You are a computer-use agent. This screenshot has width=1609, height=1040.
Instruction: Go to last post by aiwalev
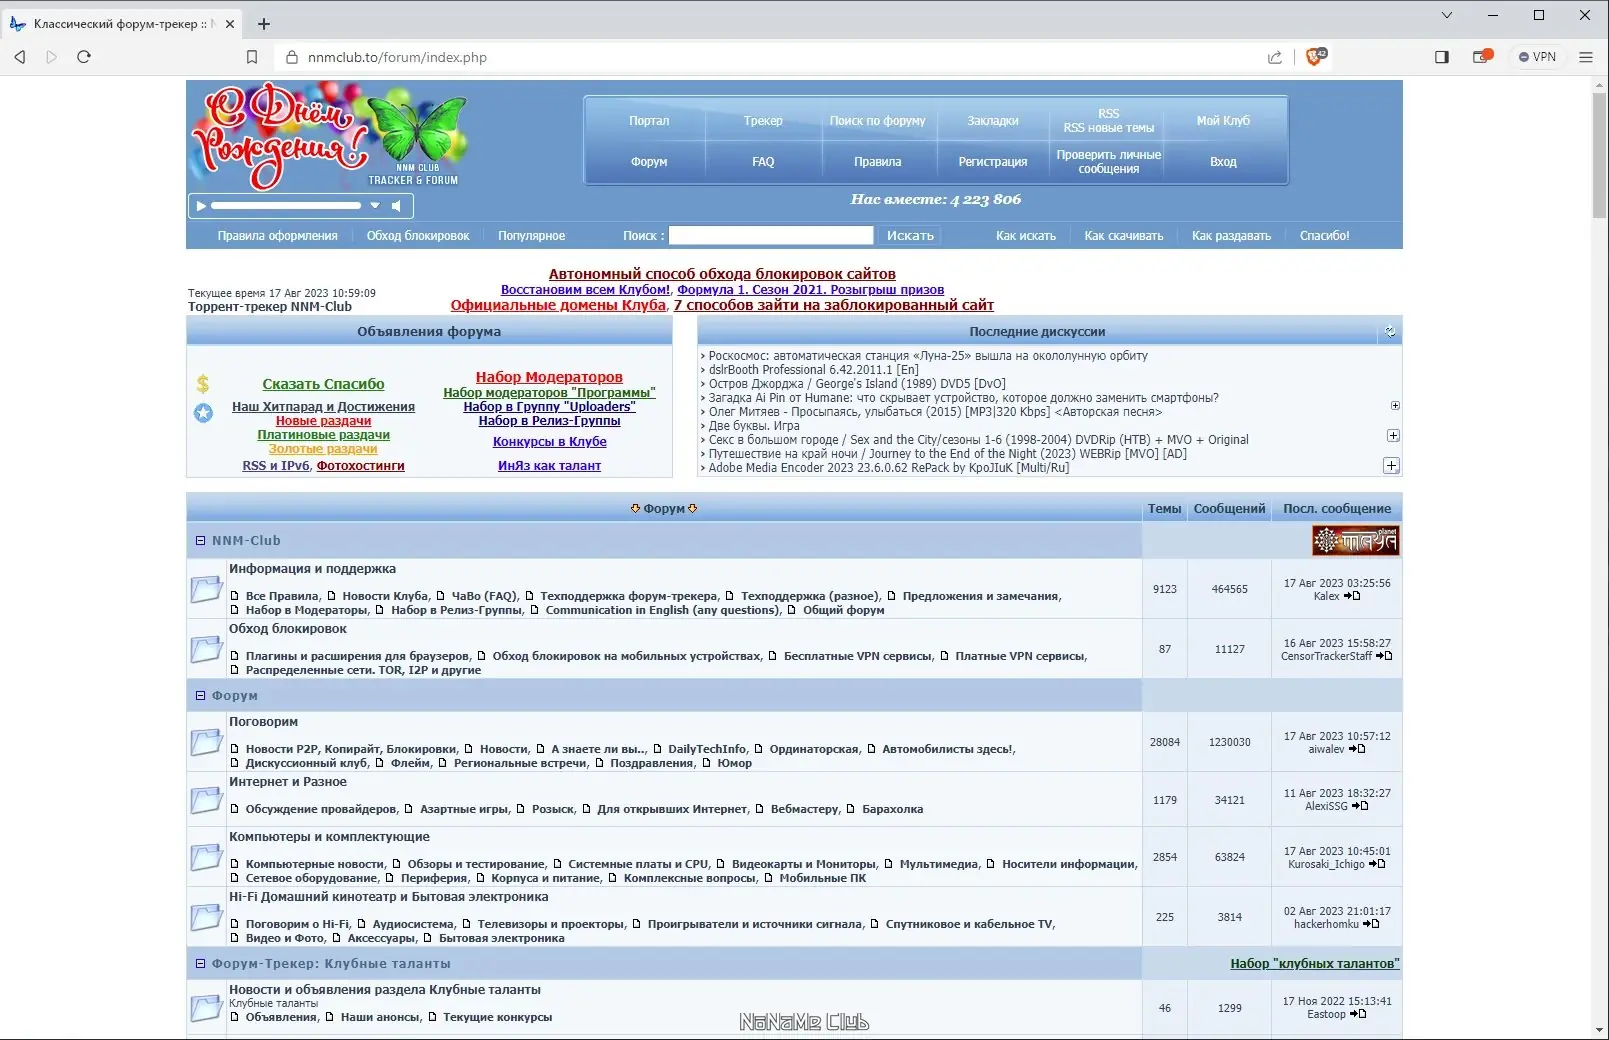[1358, 750]
